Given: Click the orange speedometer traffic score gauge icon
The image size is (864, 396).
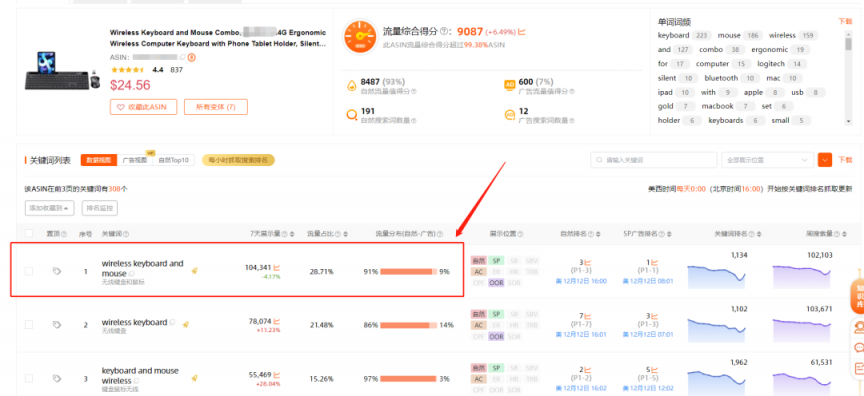Looking at the screenshot, I should pyautogui.click(x=360, y=37).
